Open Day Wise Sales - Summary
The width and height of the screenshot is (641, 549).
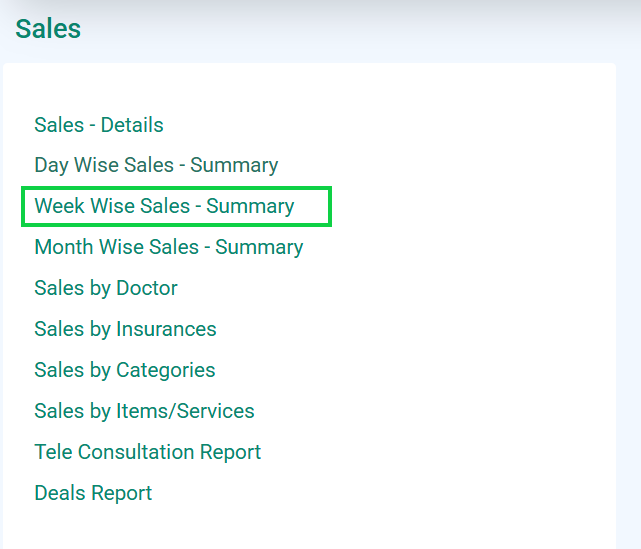pos(156,166)
